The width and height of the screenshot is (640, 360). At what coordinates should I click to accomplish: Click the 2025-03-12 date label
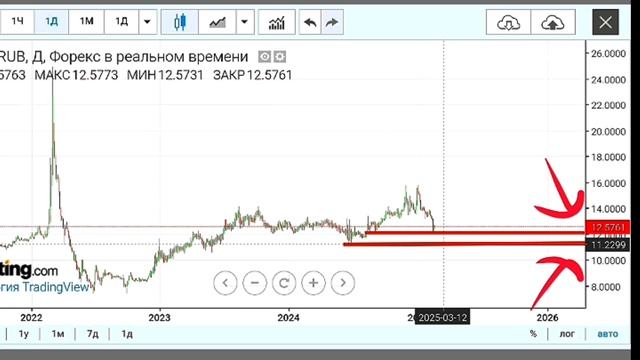442,318
